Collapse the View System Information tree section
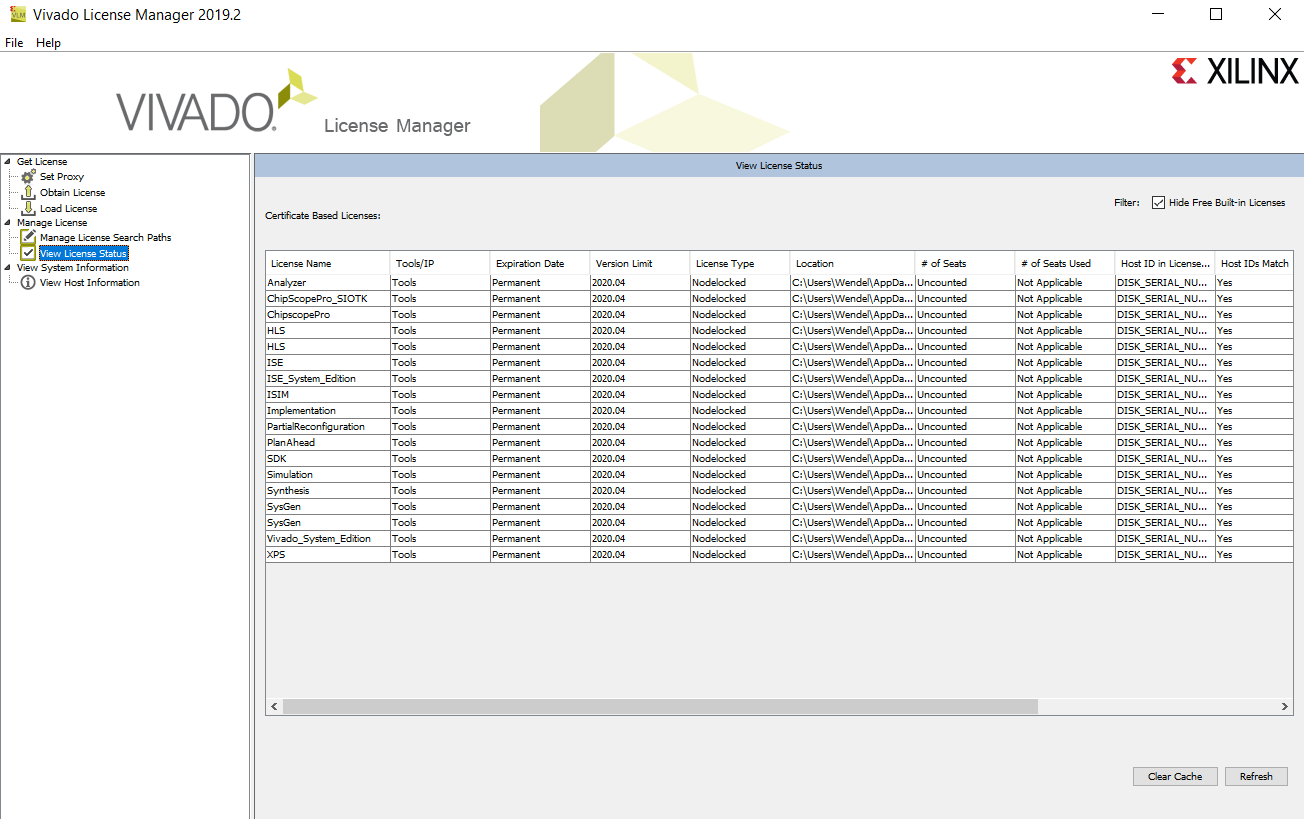The height and width of the screenshot is (819, 1304). pos(8,268)
